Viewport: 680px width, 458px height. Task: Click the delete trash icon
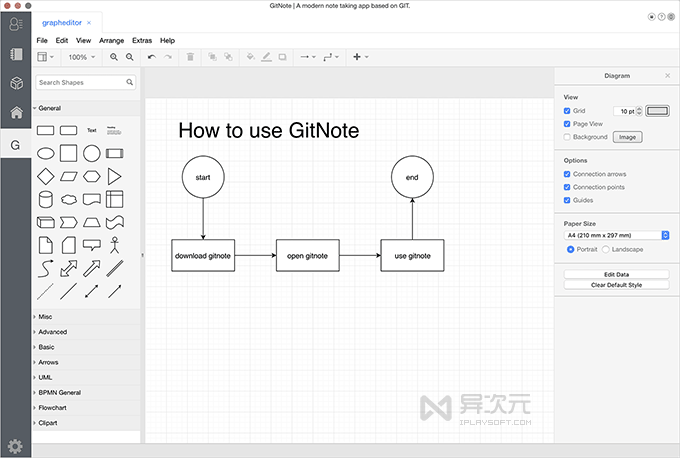[190, 57]
